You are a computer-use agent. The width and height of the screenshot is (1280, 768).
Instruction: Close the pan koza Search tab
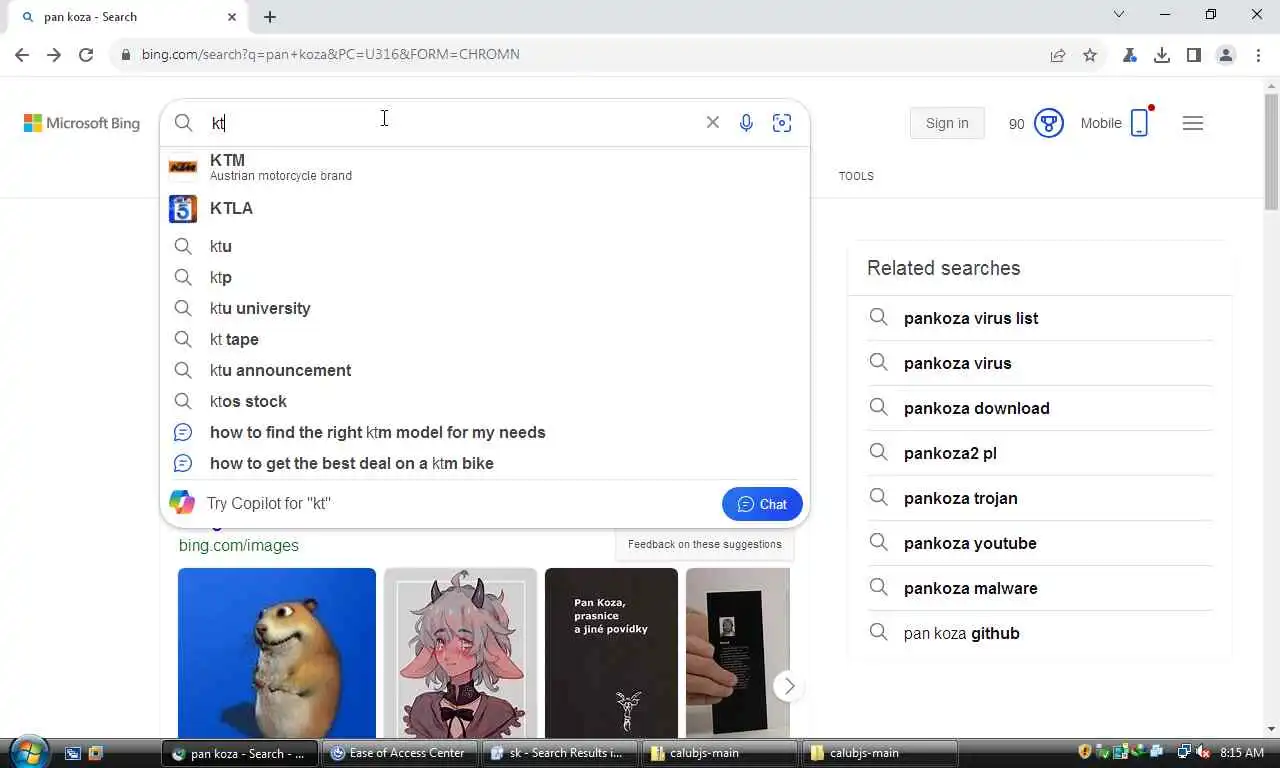232,16
